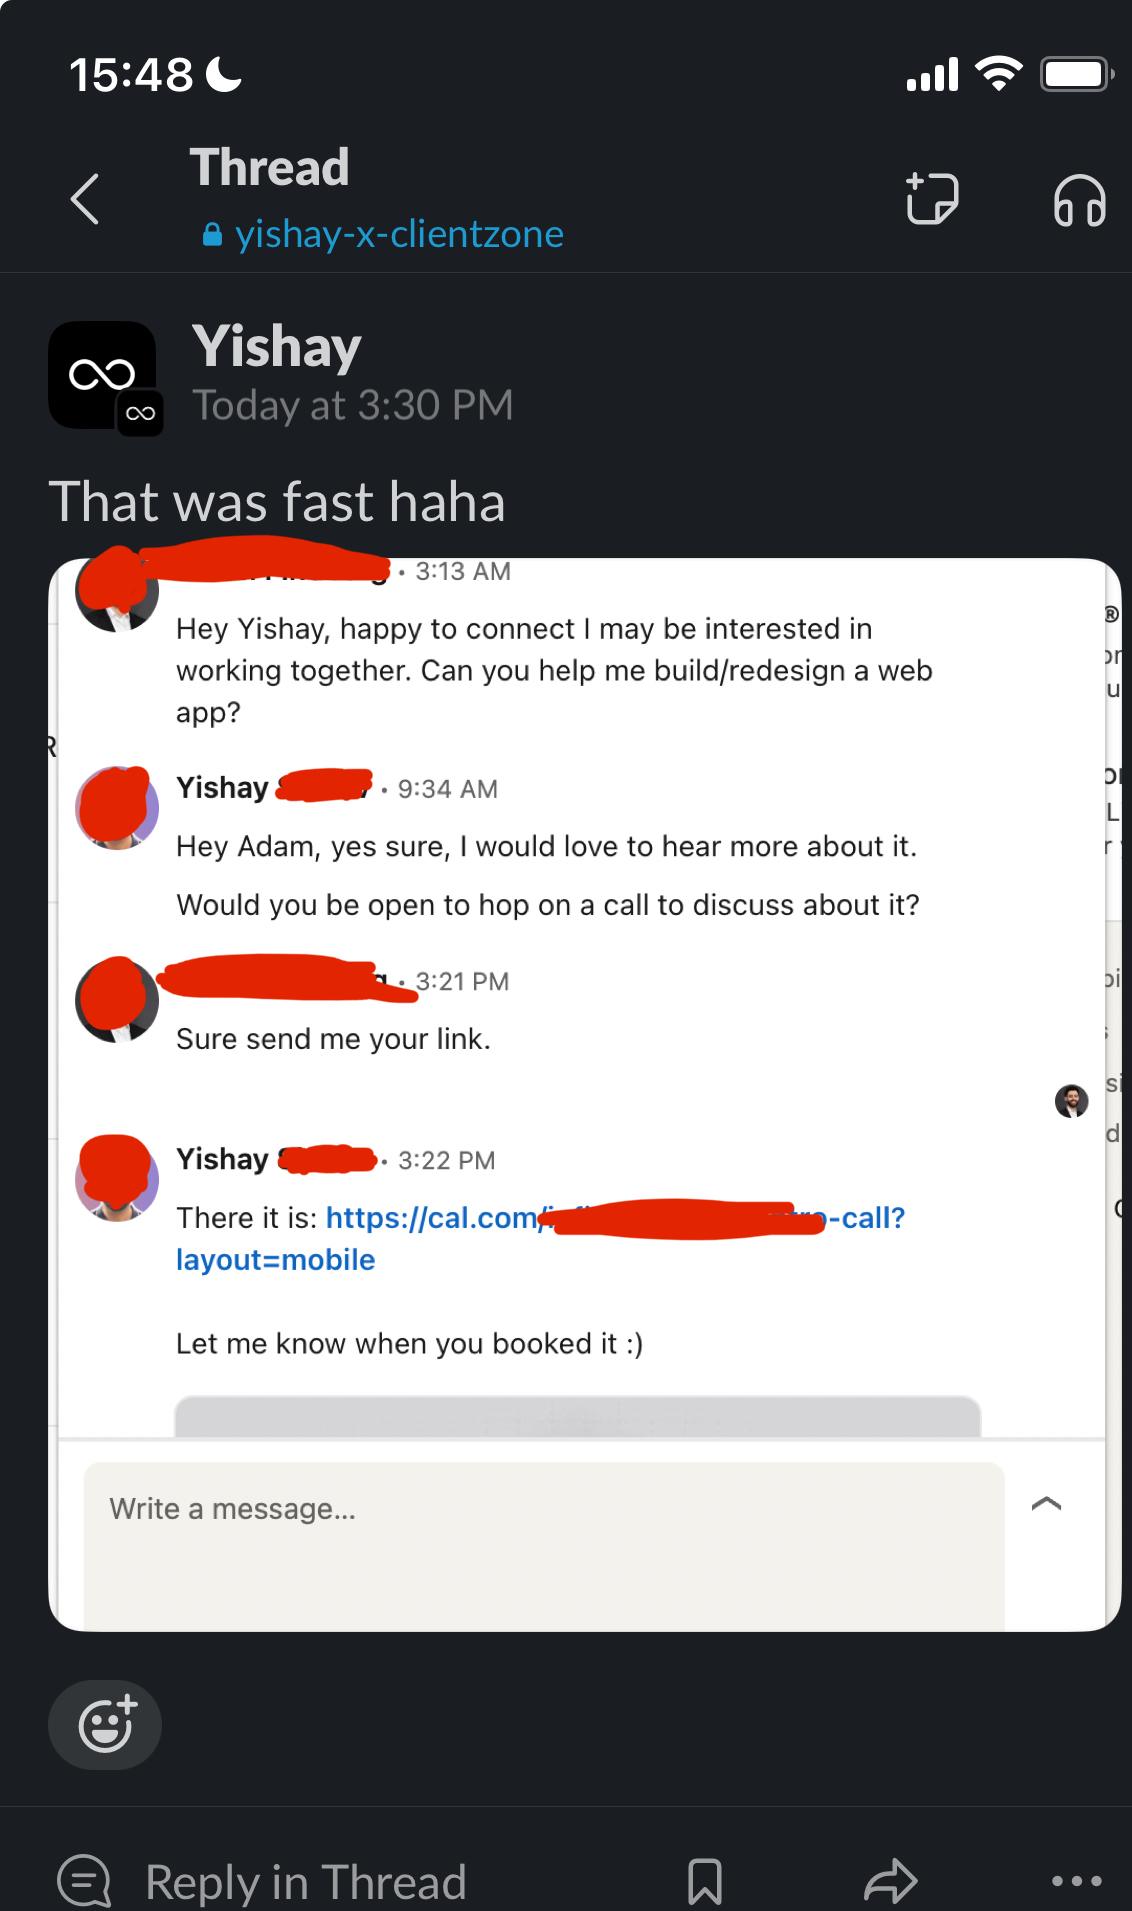Tap the Yishay sender name
Screen dimensions: 1132x1911
(x=276, y=346)
